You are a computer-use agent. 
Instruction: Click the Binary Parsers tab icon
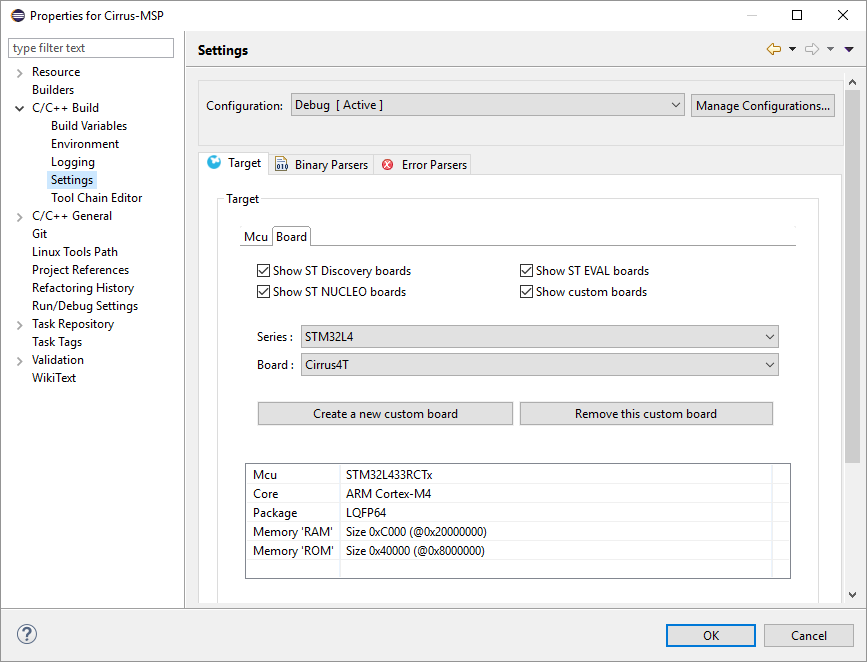[281, 164]
